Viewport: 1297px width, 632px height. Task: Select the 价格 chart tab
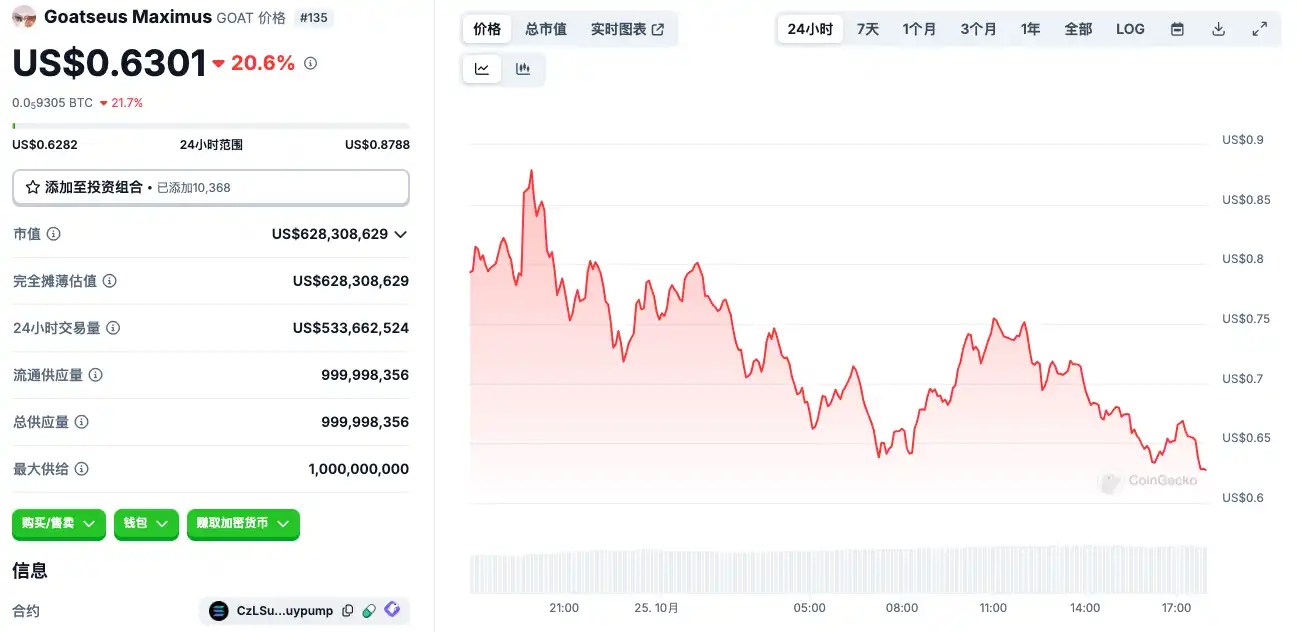pos(487,29)
